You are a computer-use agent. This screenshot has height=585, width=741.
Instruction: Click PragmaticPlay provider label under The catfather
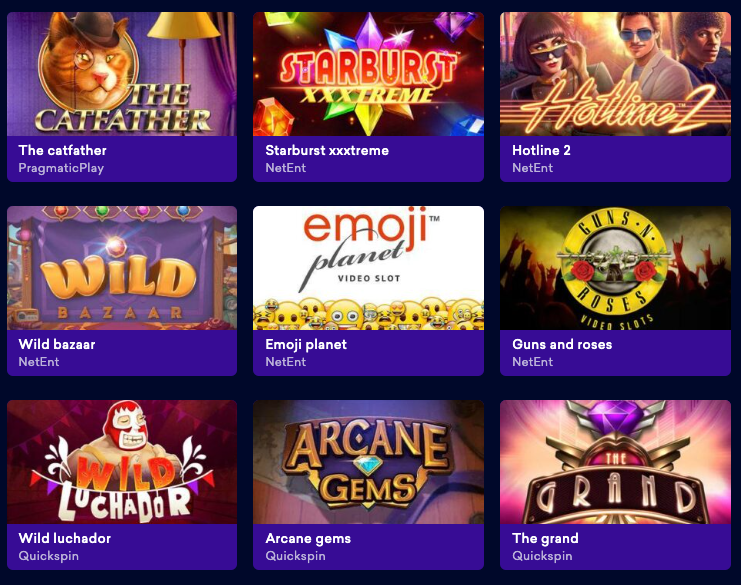(61, 168)
